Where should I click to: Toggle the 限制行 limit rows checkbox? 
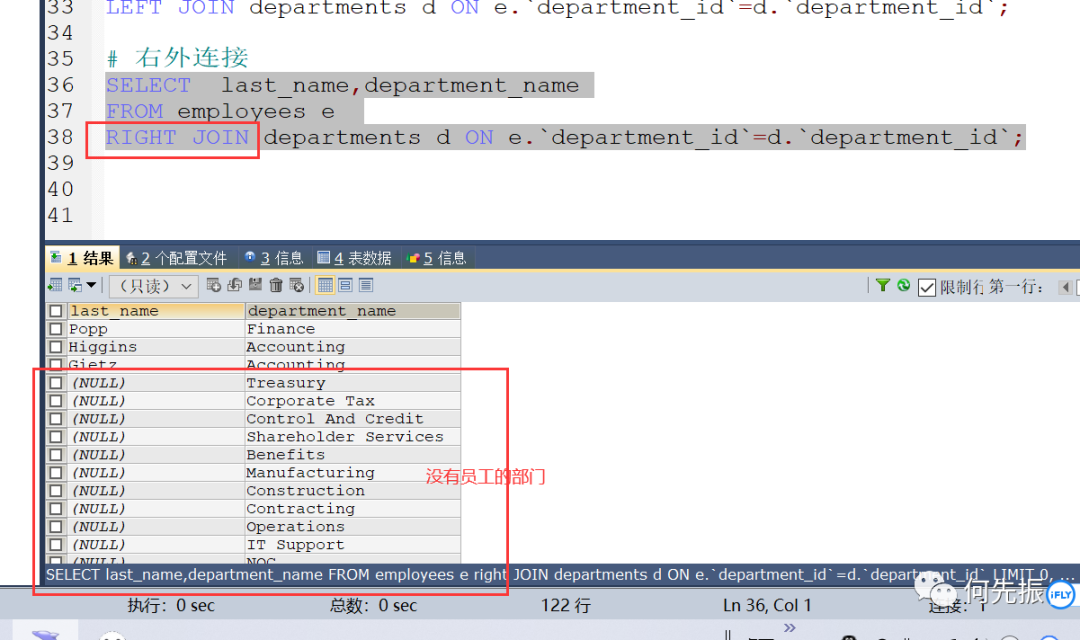tap(926, 287)
